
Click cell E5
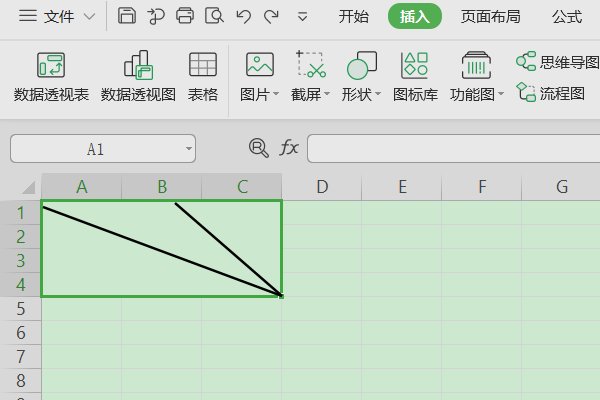402,309
